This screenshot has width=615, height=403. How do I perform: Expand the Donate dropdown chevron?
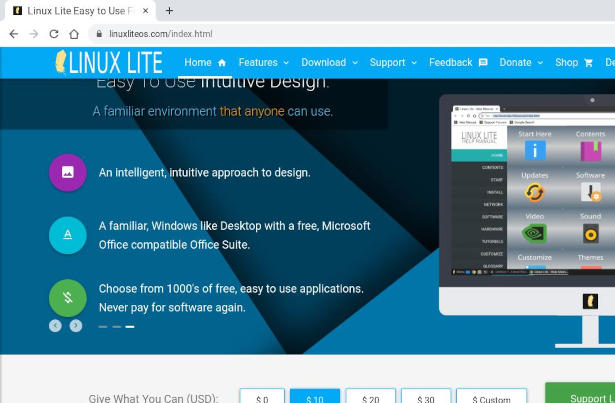540,63
